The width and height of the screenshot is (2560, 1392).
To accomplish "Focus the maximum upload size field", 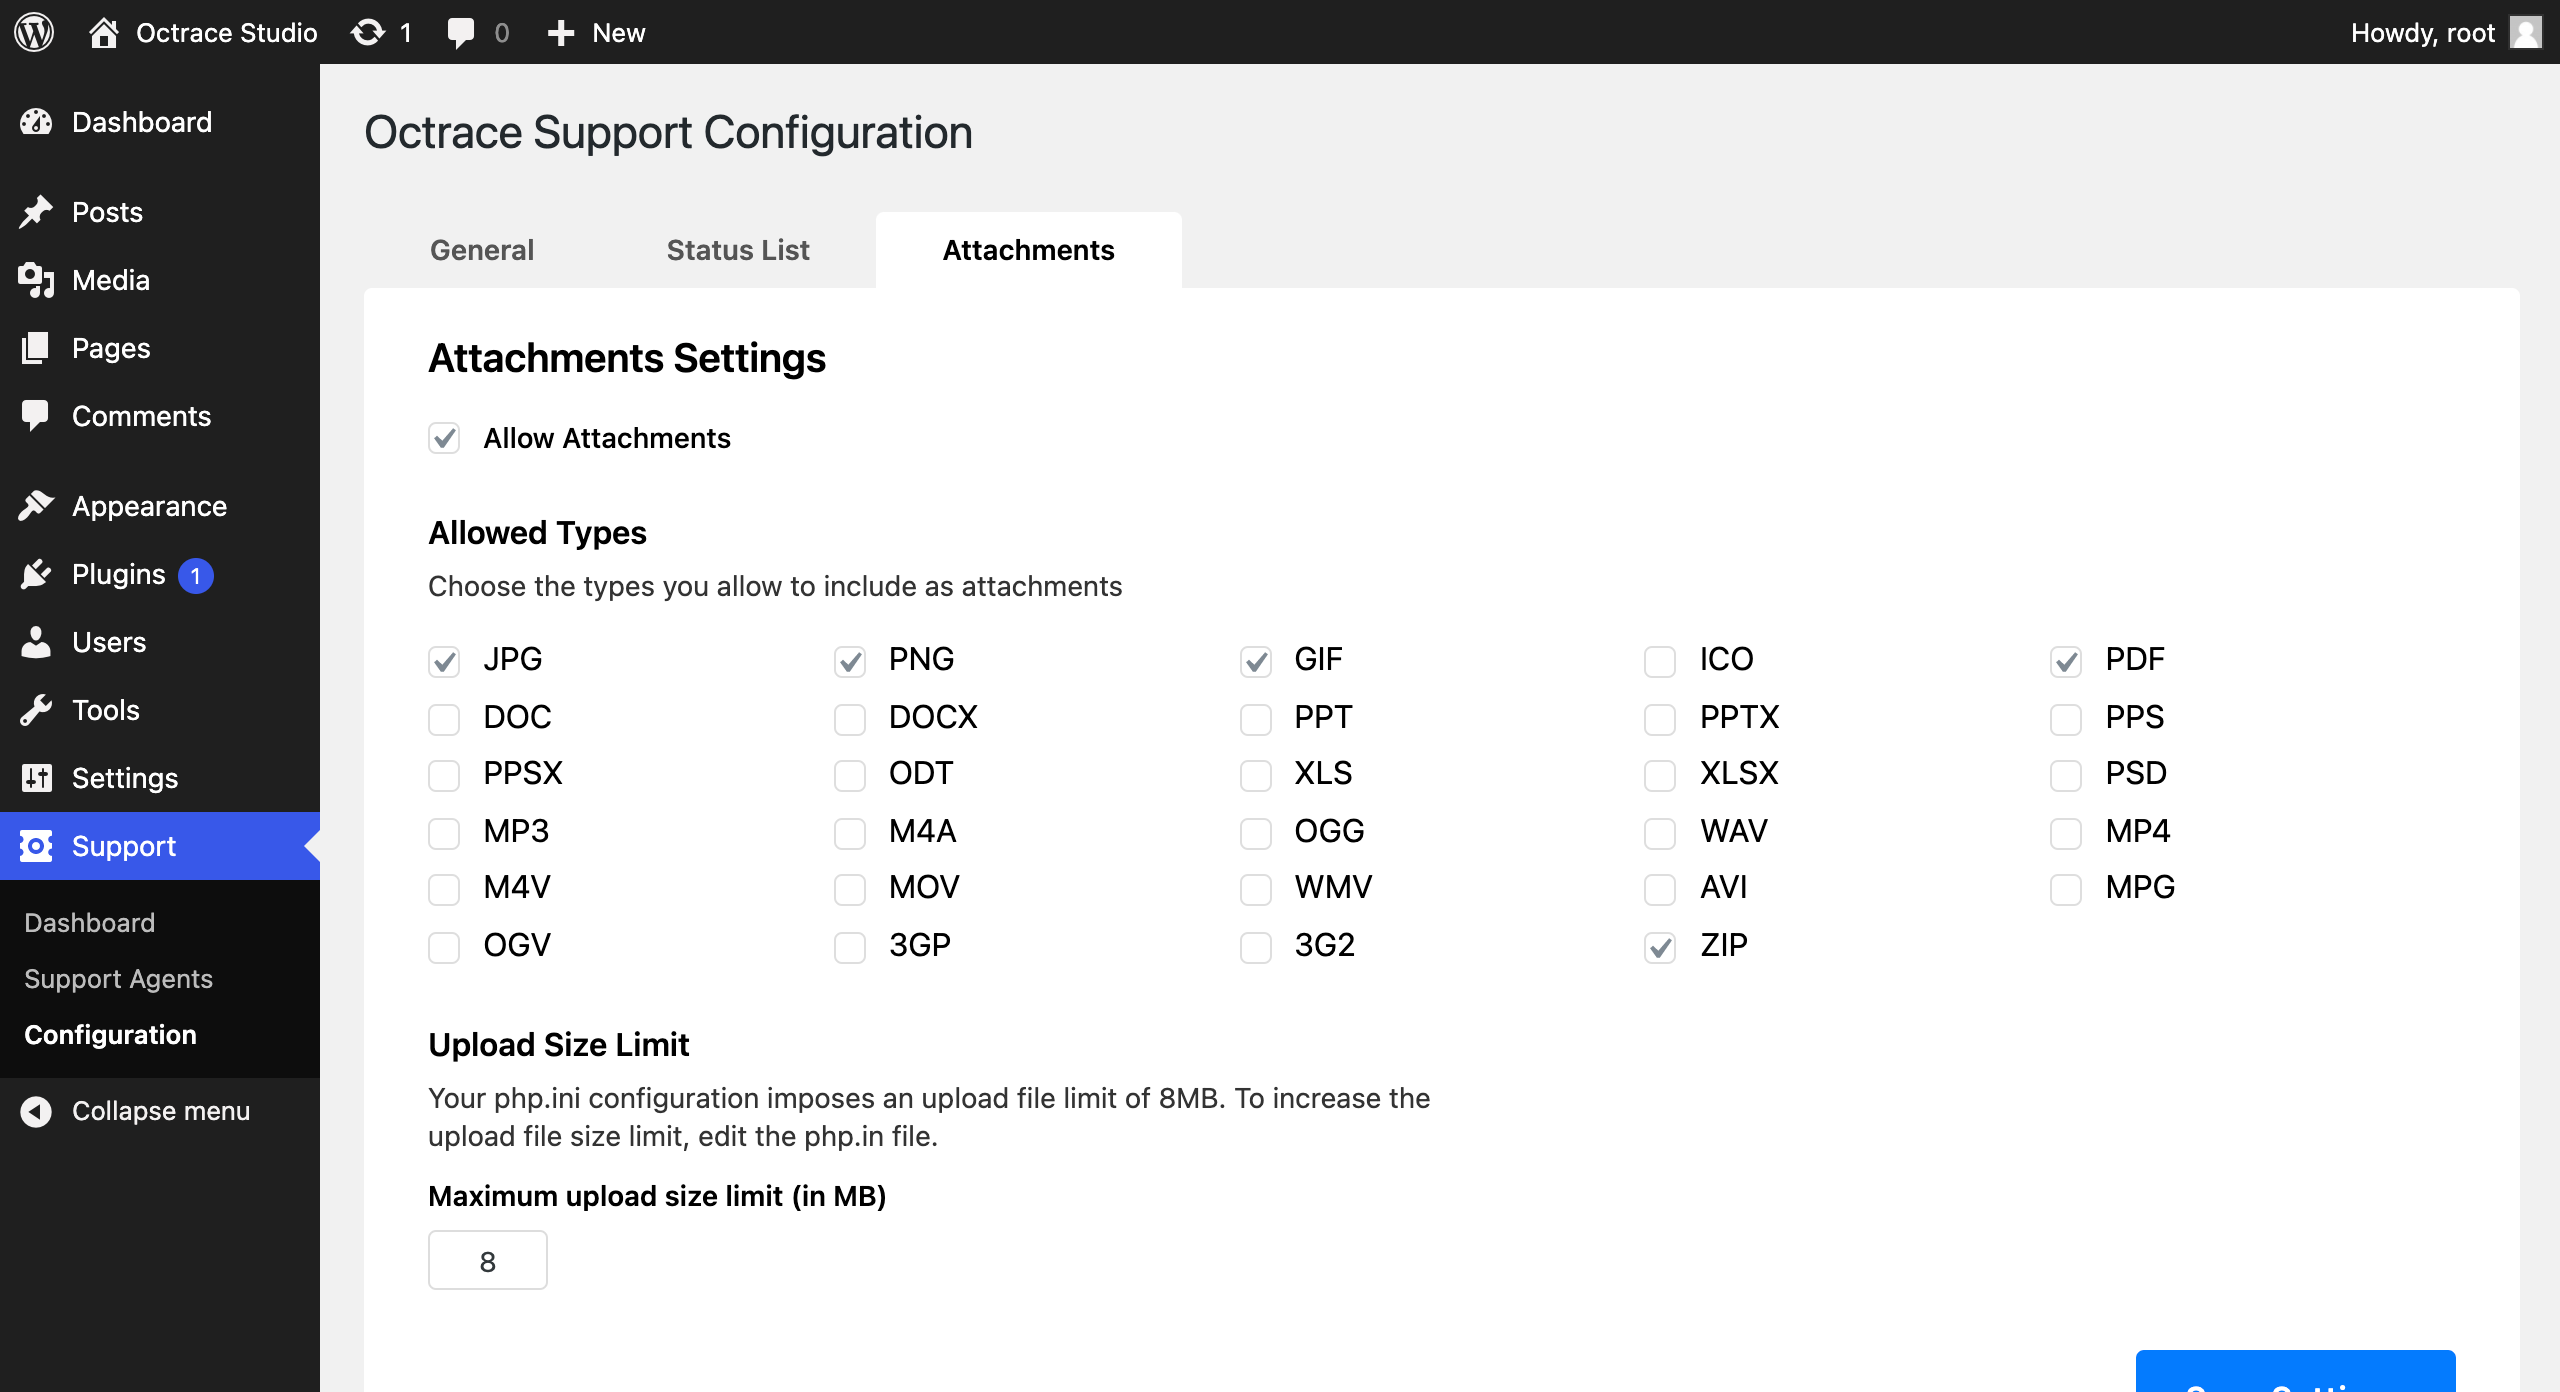I will [487, 1260].
